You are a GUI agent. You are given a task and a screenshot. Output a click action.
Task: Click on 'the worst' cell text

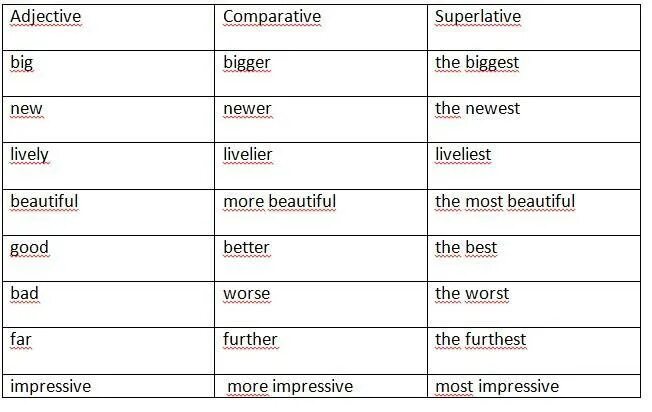point(472,294)
